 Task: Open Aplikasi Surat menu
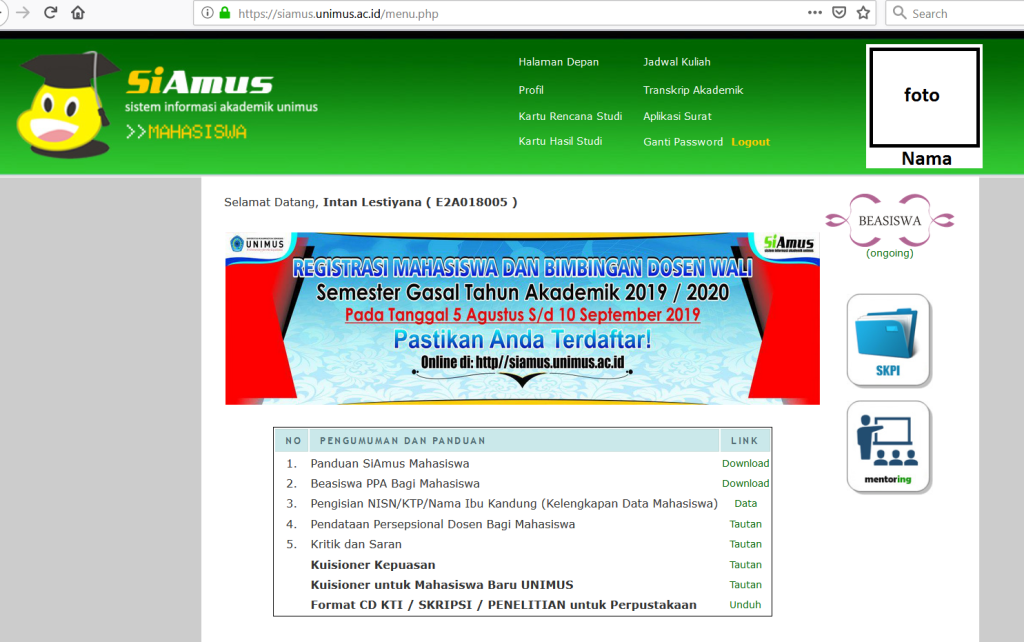click(x=677, y=116)
